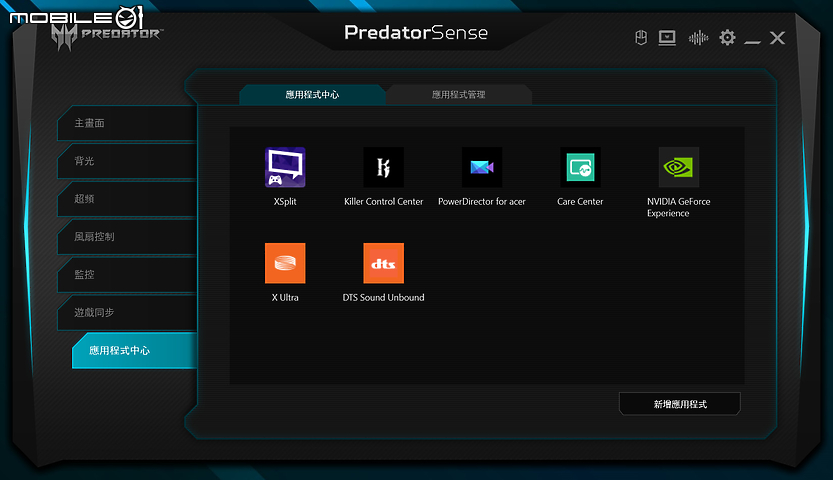Launch the XSplit app icon

[x=285, y=167]
